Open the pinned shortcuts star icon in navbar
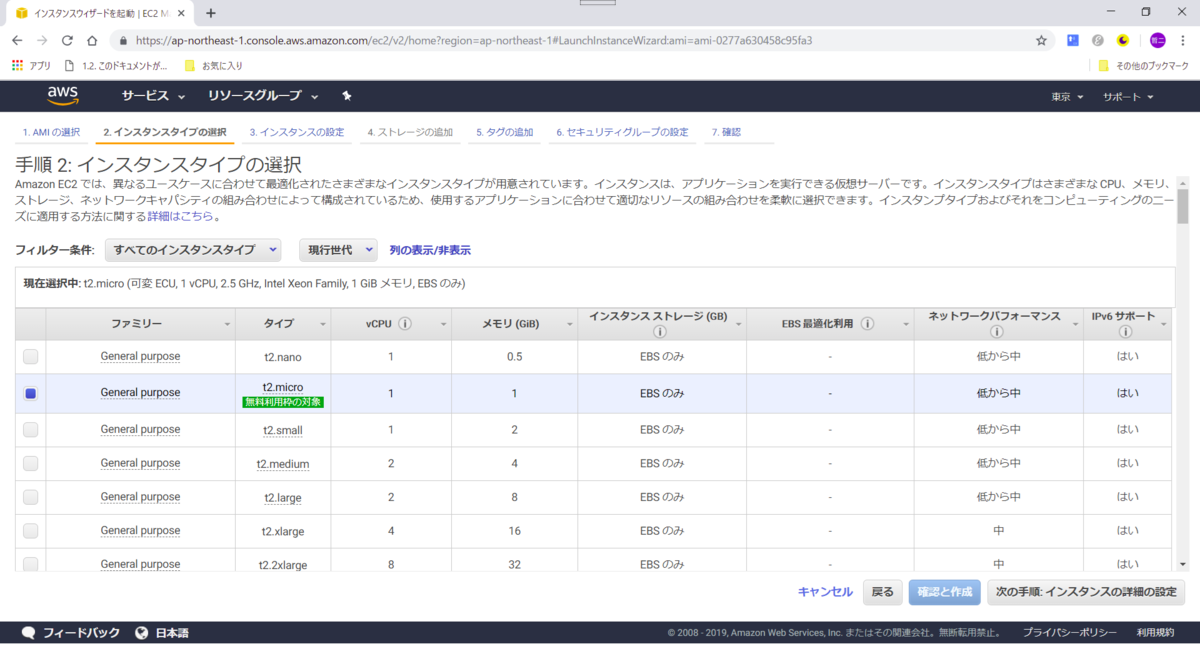The image size is (1200, 669). pyautogui.click(x=346, y=95)
